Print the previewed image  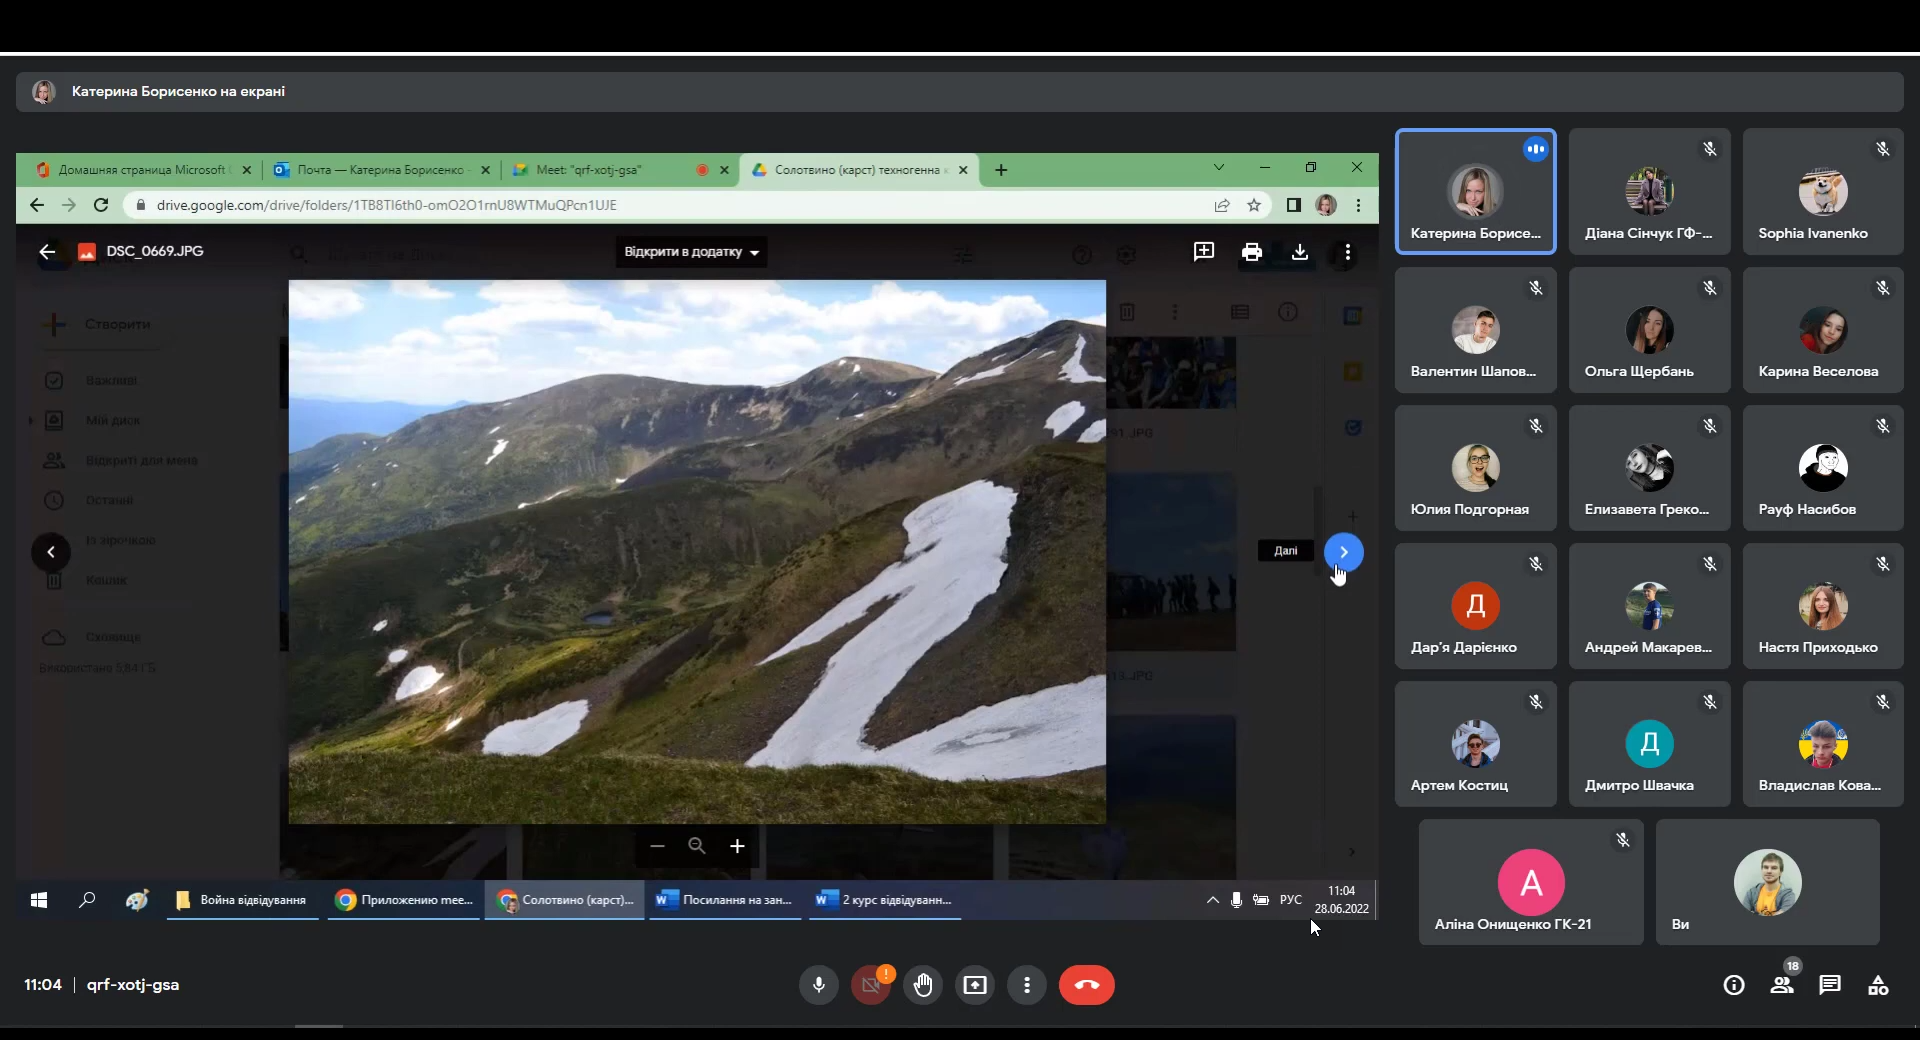tap(1251, 252)
